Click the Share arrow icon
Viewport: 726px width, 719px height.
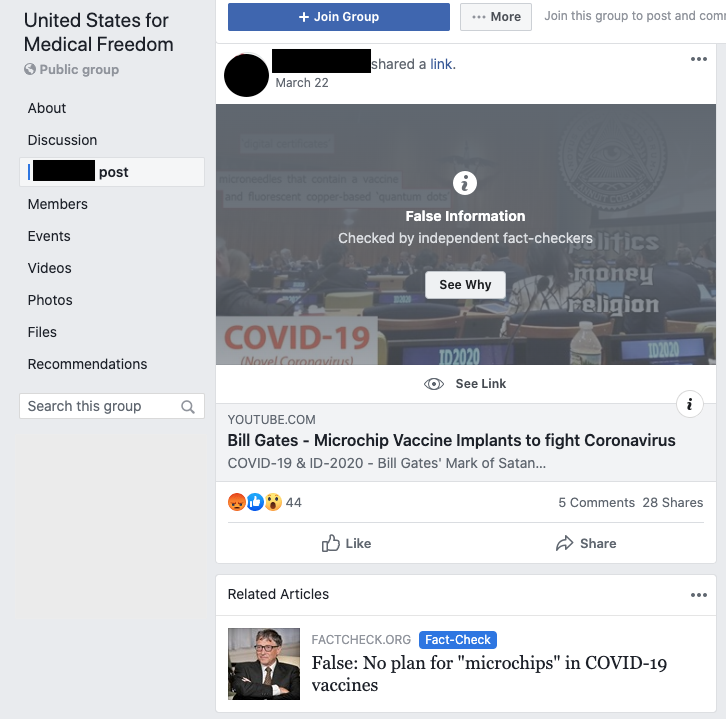(x=564, y=543)
